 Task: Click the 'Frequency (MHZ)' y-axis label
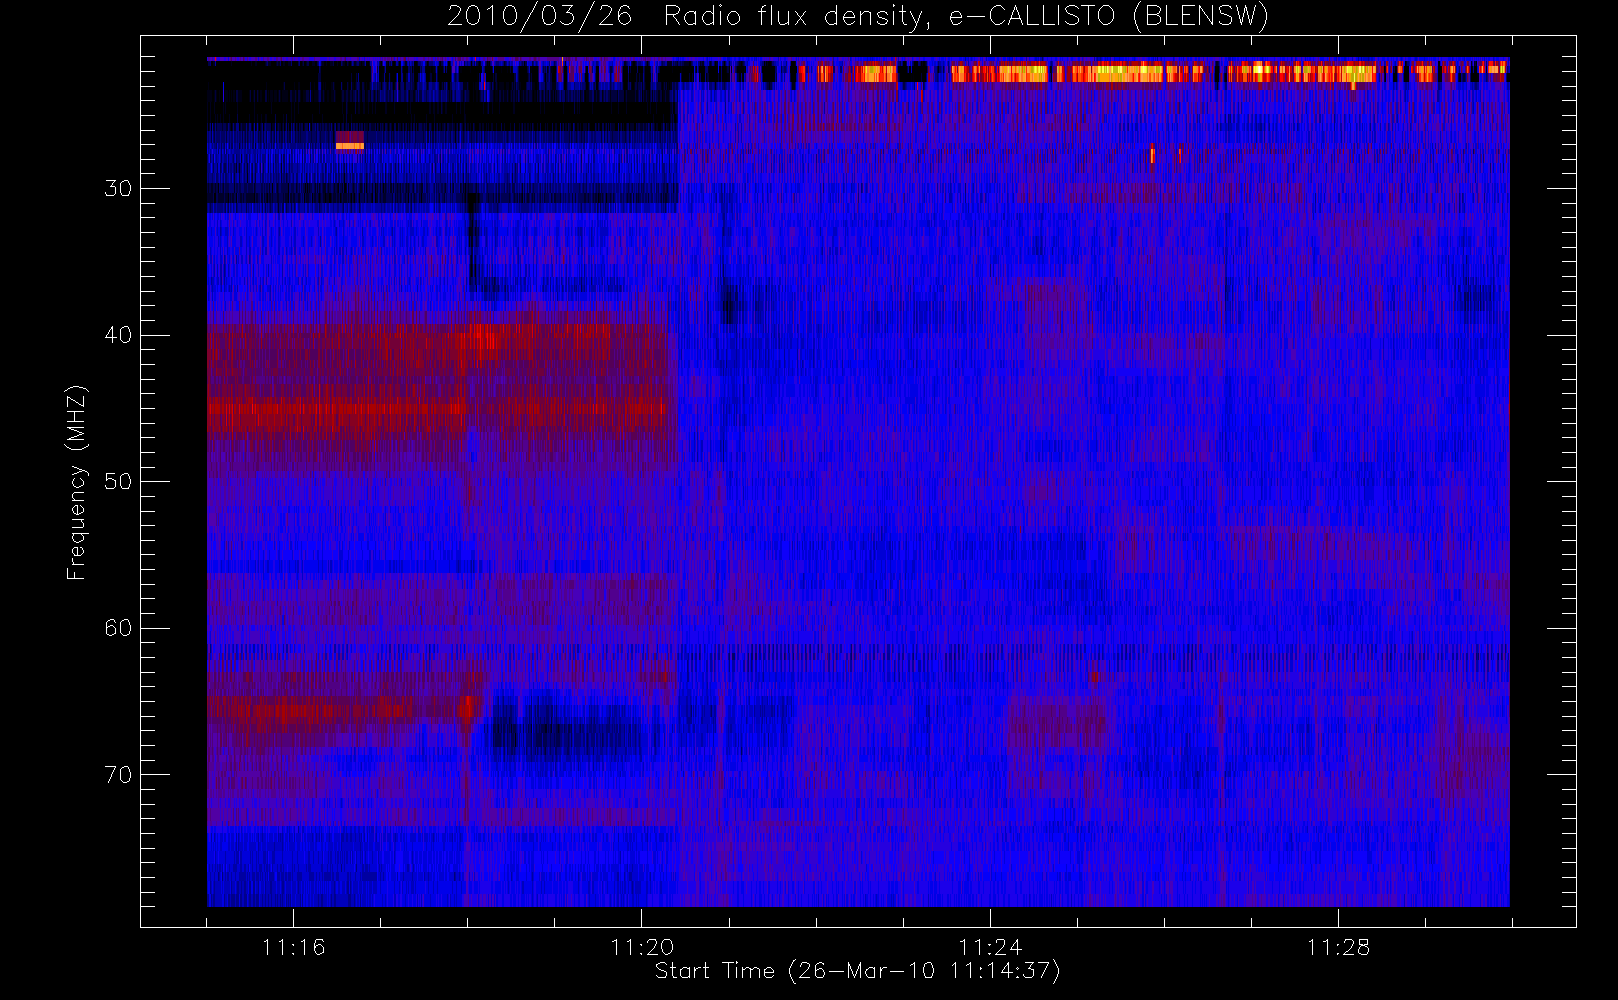click(76, 483)
